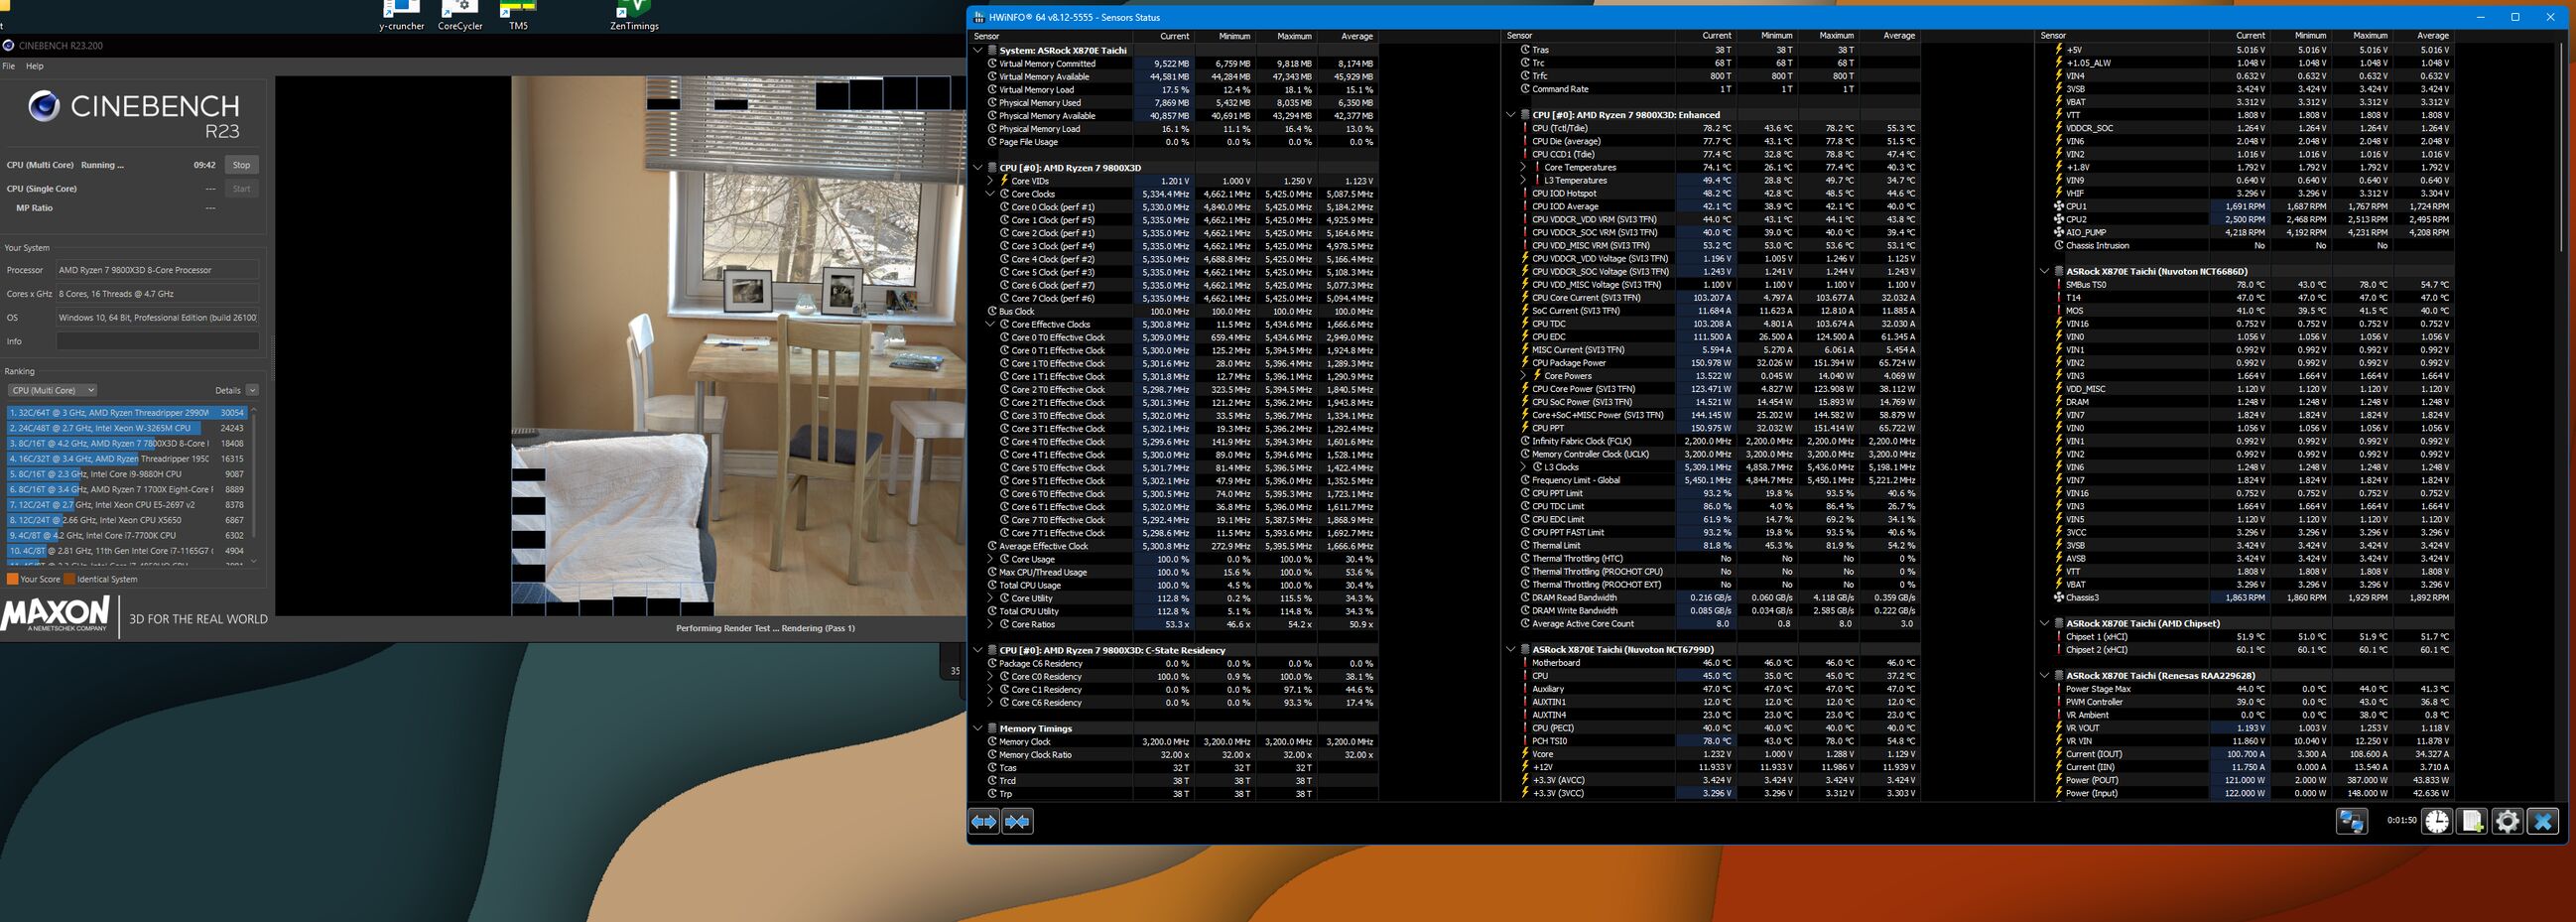Collapse the AMD Chipset section
2576x922 pixels.
click(x=2045, y=623)
